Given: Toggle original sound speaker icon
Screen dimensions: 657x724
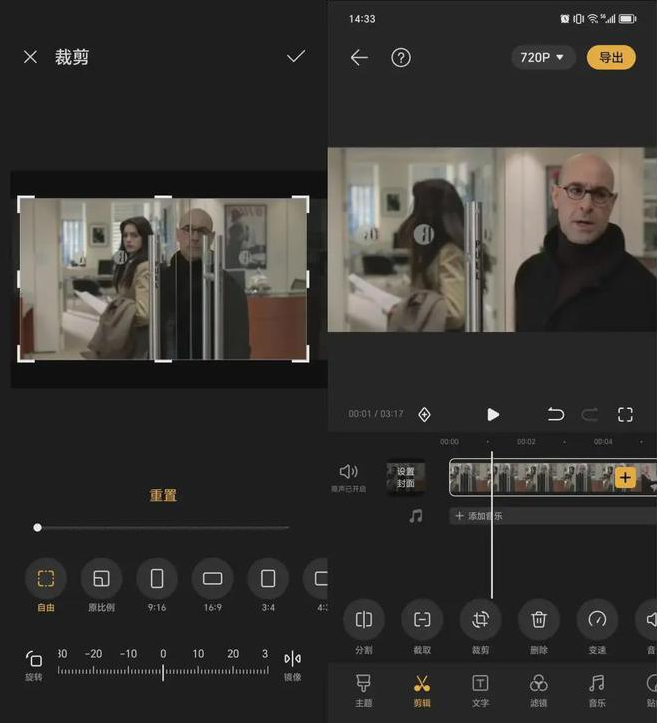Looking at the screenshot, I should (x=349, y=471).
